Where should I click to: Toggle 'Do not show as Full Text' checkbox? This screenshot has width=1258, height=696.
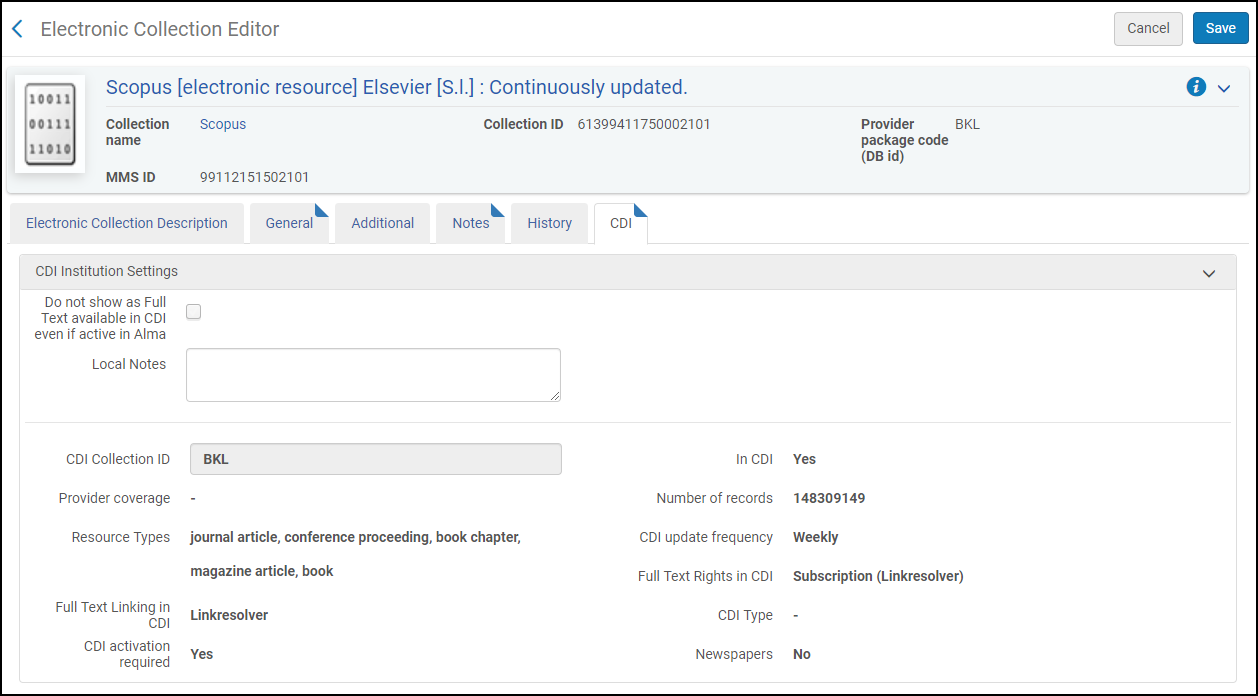point(194,311)
